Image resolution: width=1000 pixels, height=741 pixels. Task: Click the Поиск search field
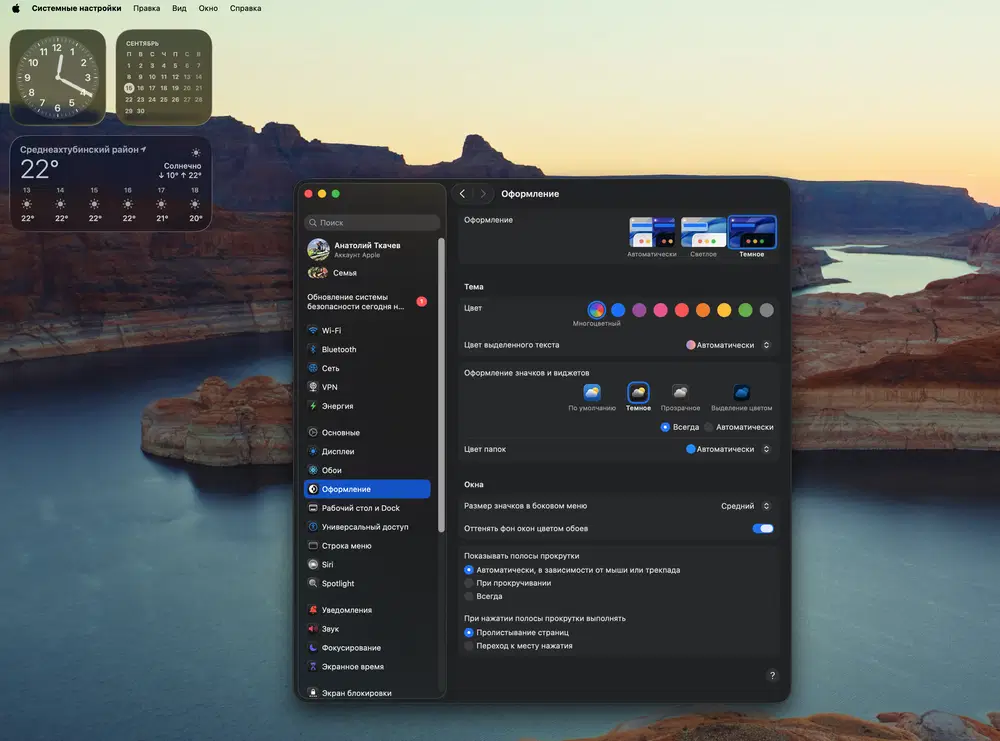pyautogui.click(x=372, y=223)
